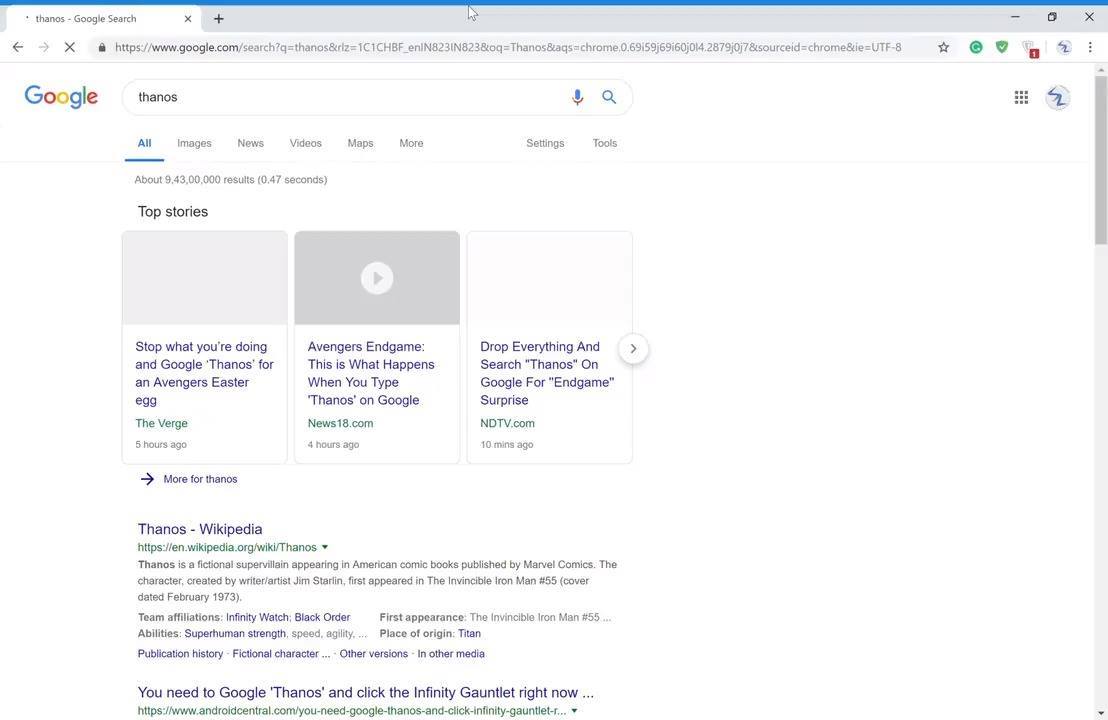Open Chrome three-dot menu
This screenshot has height=720, width=1108.
click(x=1090, y=47)
